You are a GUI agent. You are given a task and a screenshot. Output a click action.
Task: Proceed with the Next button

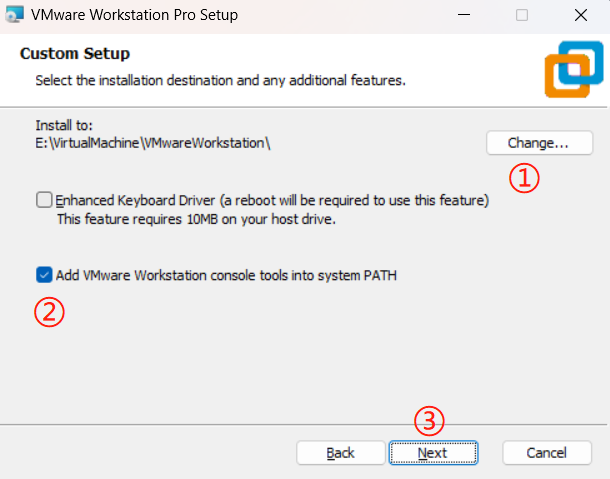tap(433, 453)
